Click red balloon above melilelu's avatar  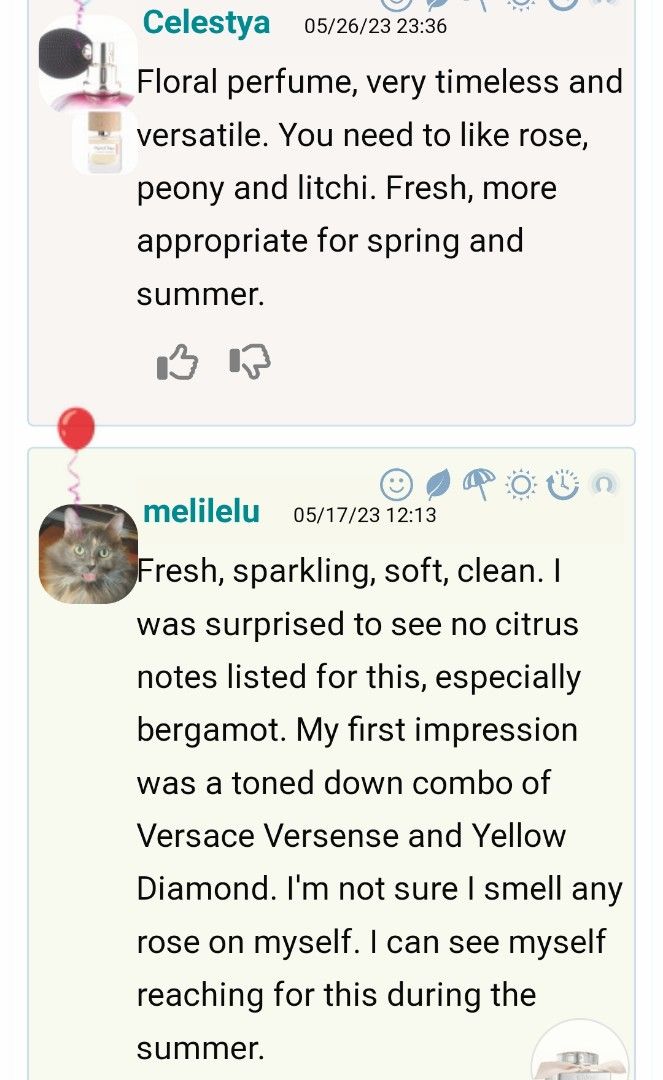pyautogui.click(x=76, y=429)
